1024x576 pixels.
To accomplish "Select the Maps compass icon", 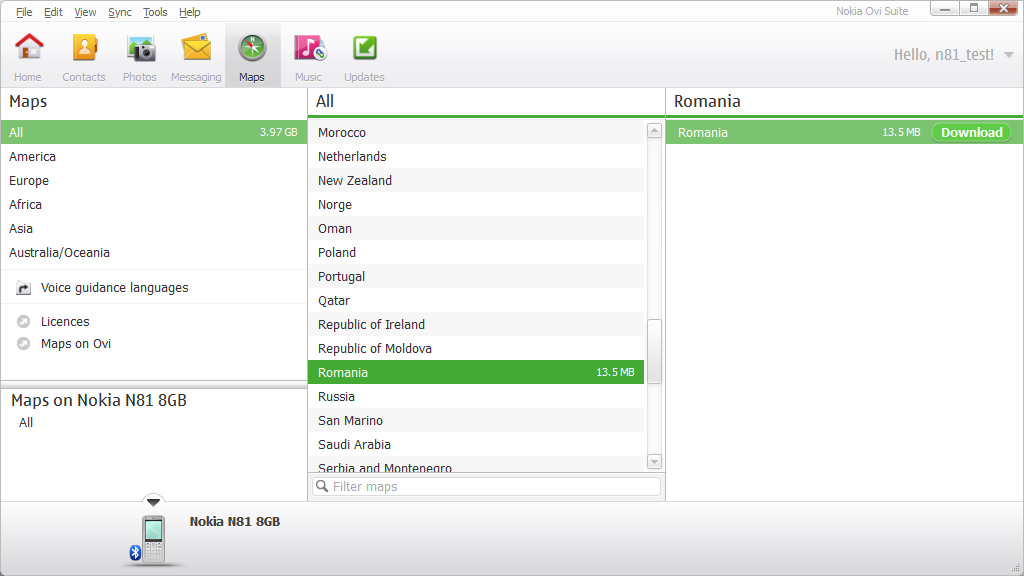I will (x=252, y=48).
